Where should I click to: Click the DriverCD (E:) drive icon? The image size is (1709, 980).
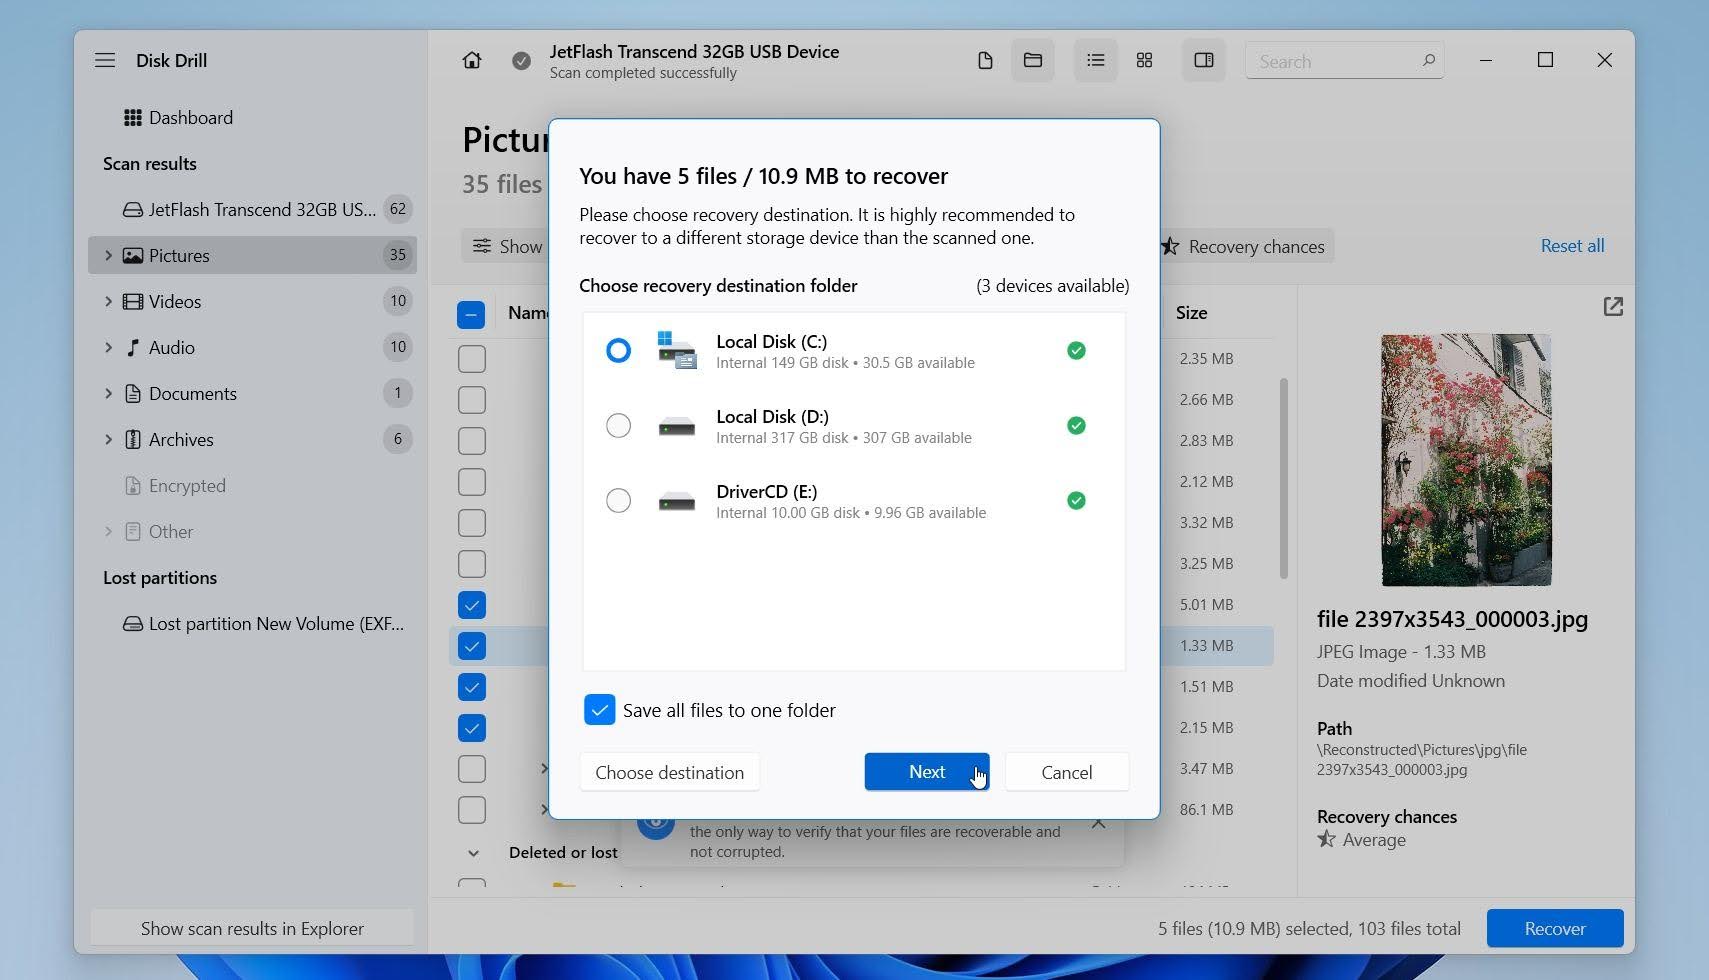677,501
